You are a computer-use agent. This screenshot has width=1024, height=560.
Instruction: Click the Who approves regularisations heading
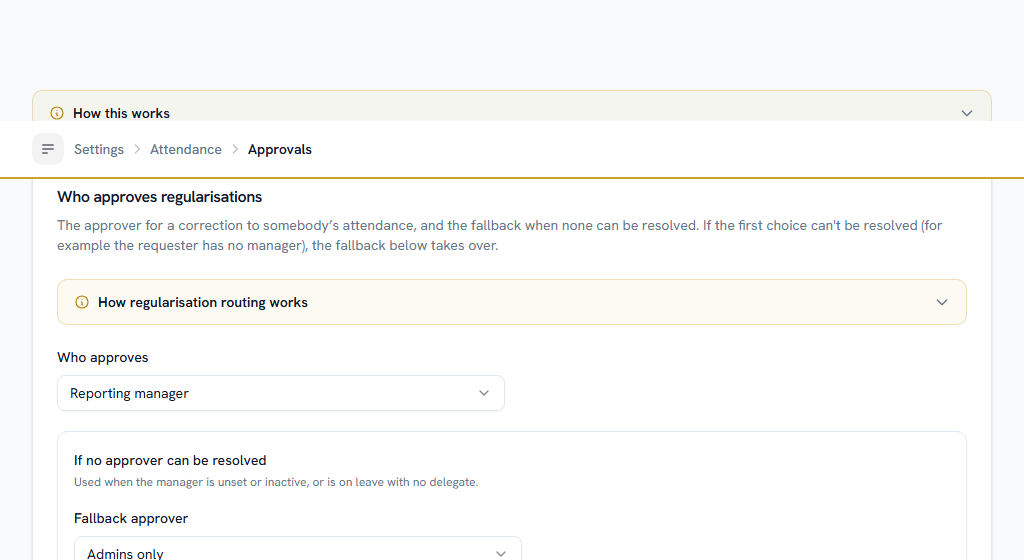pos(159,197)
